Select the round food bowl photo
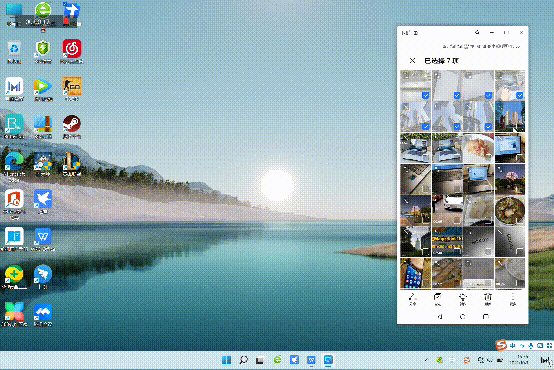 coord(510,211)
